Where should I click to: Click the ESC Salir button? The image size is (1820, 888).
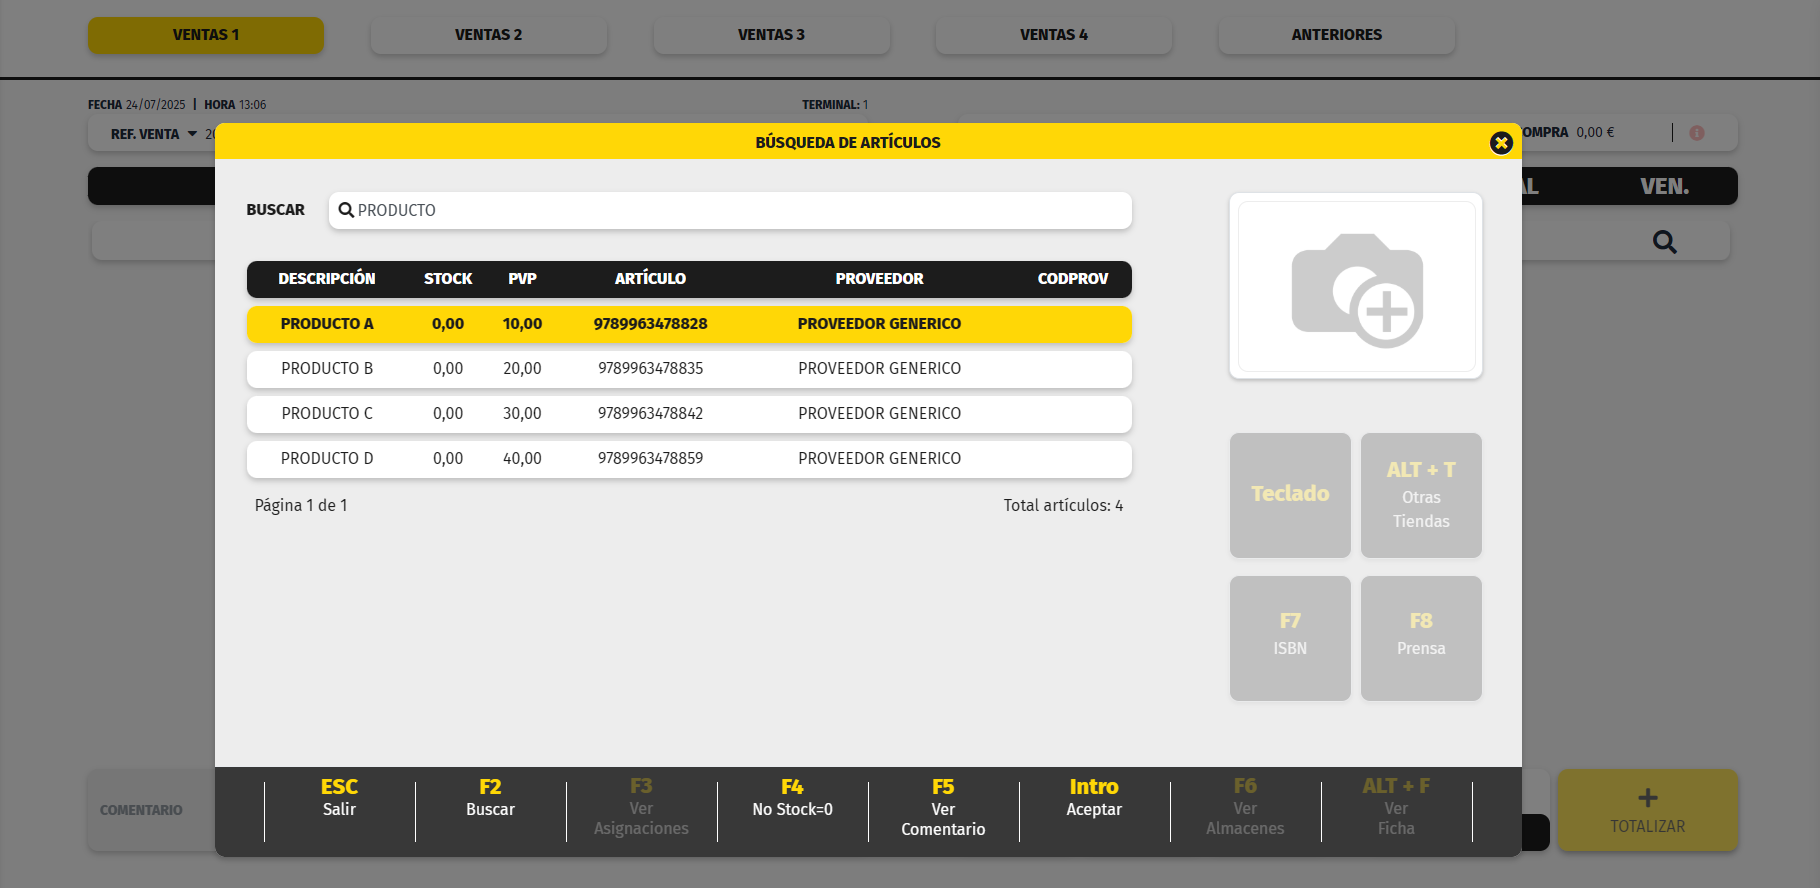339,798
